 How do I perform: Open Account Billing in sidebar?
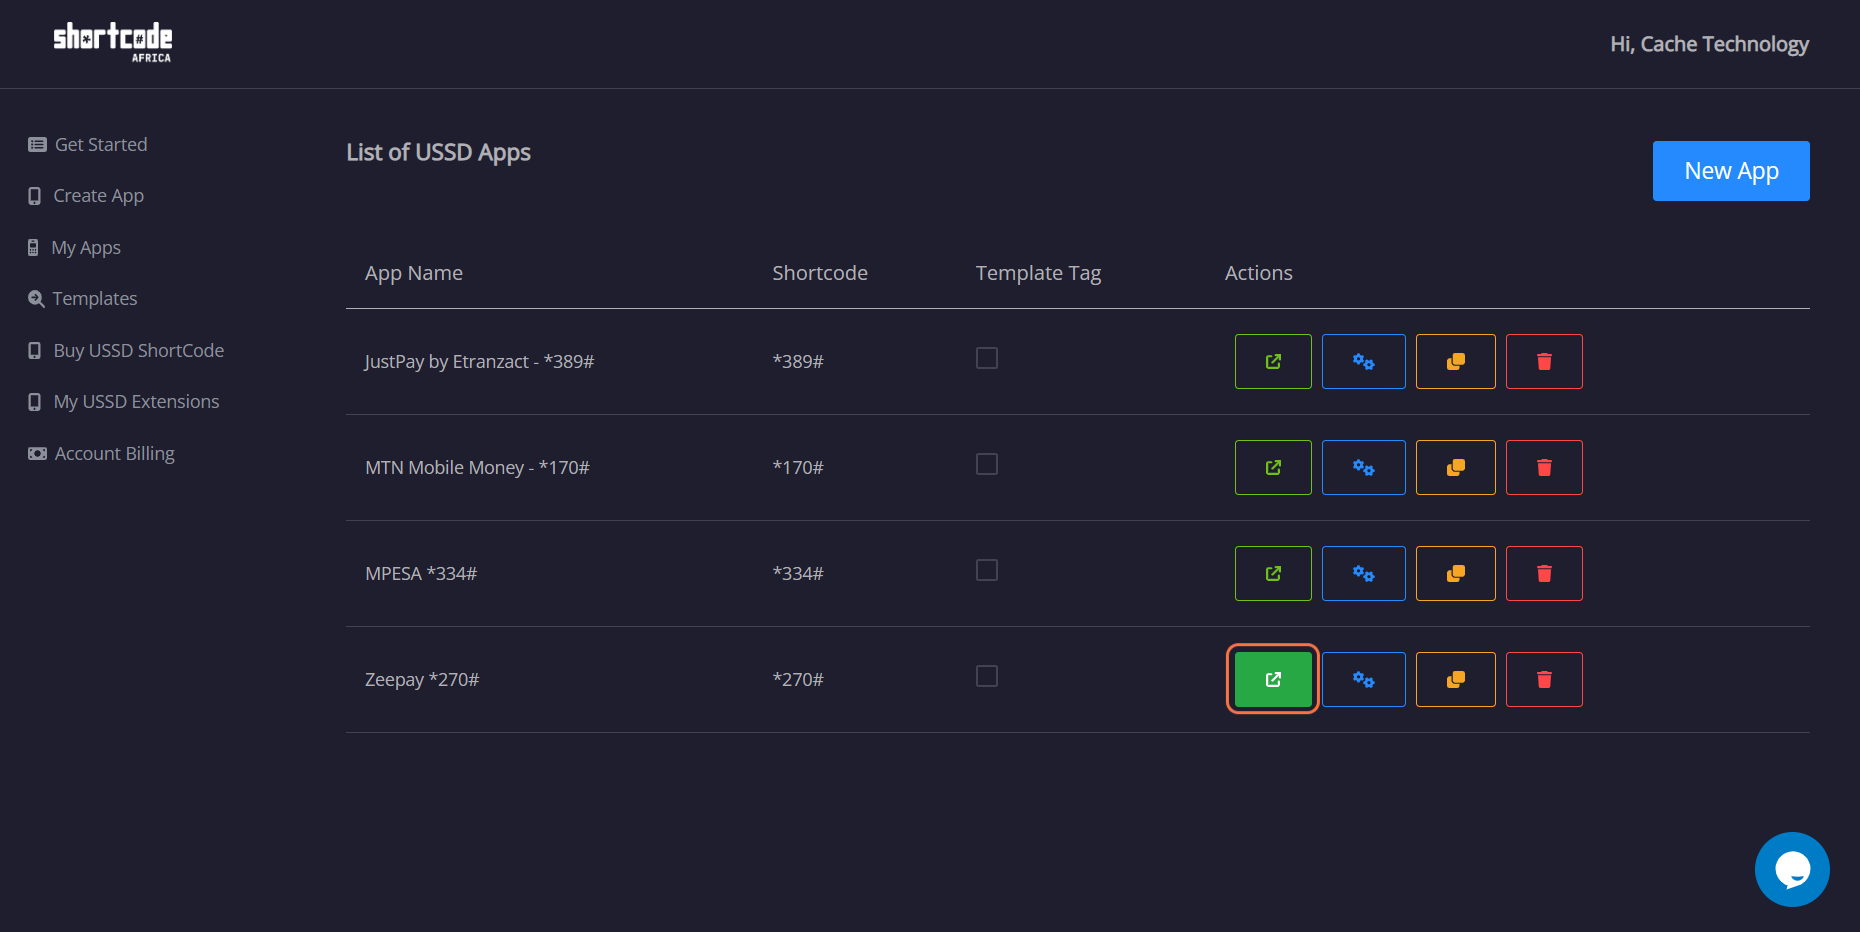coord(101,453)
